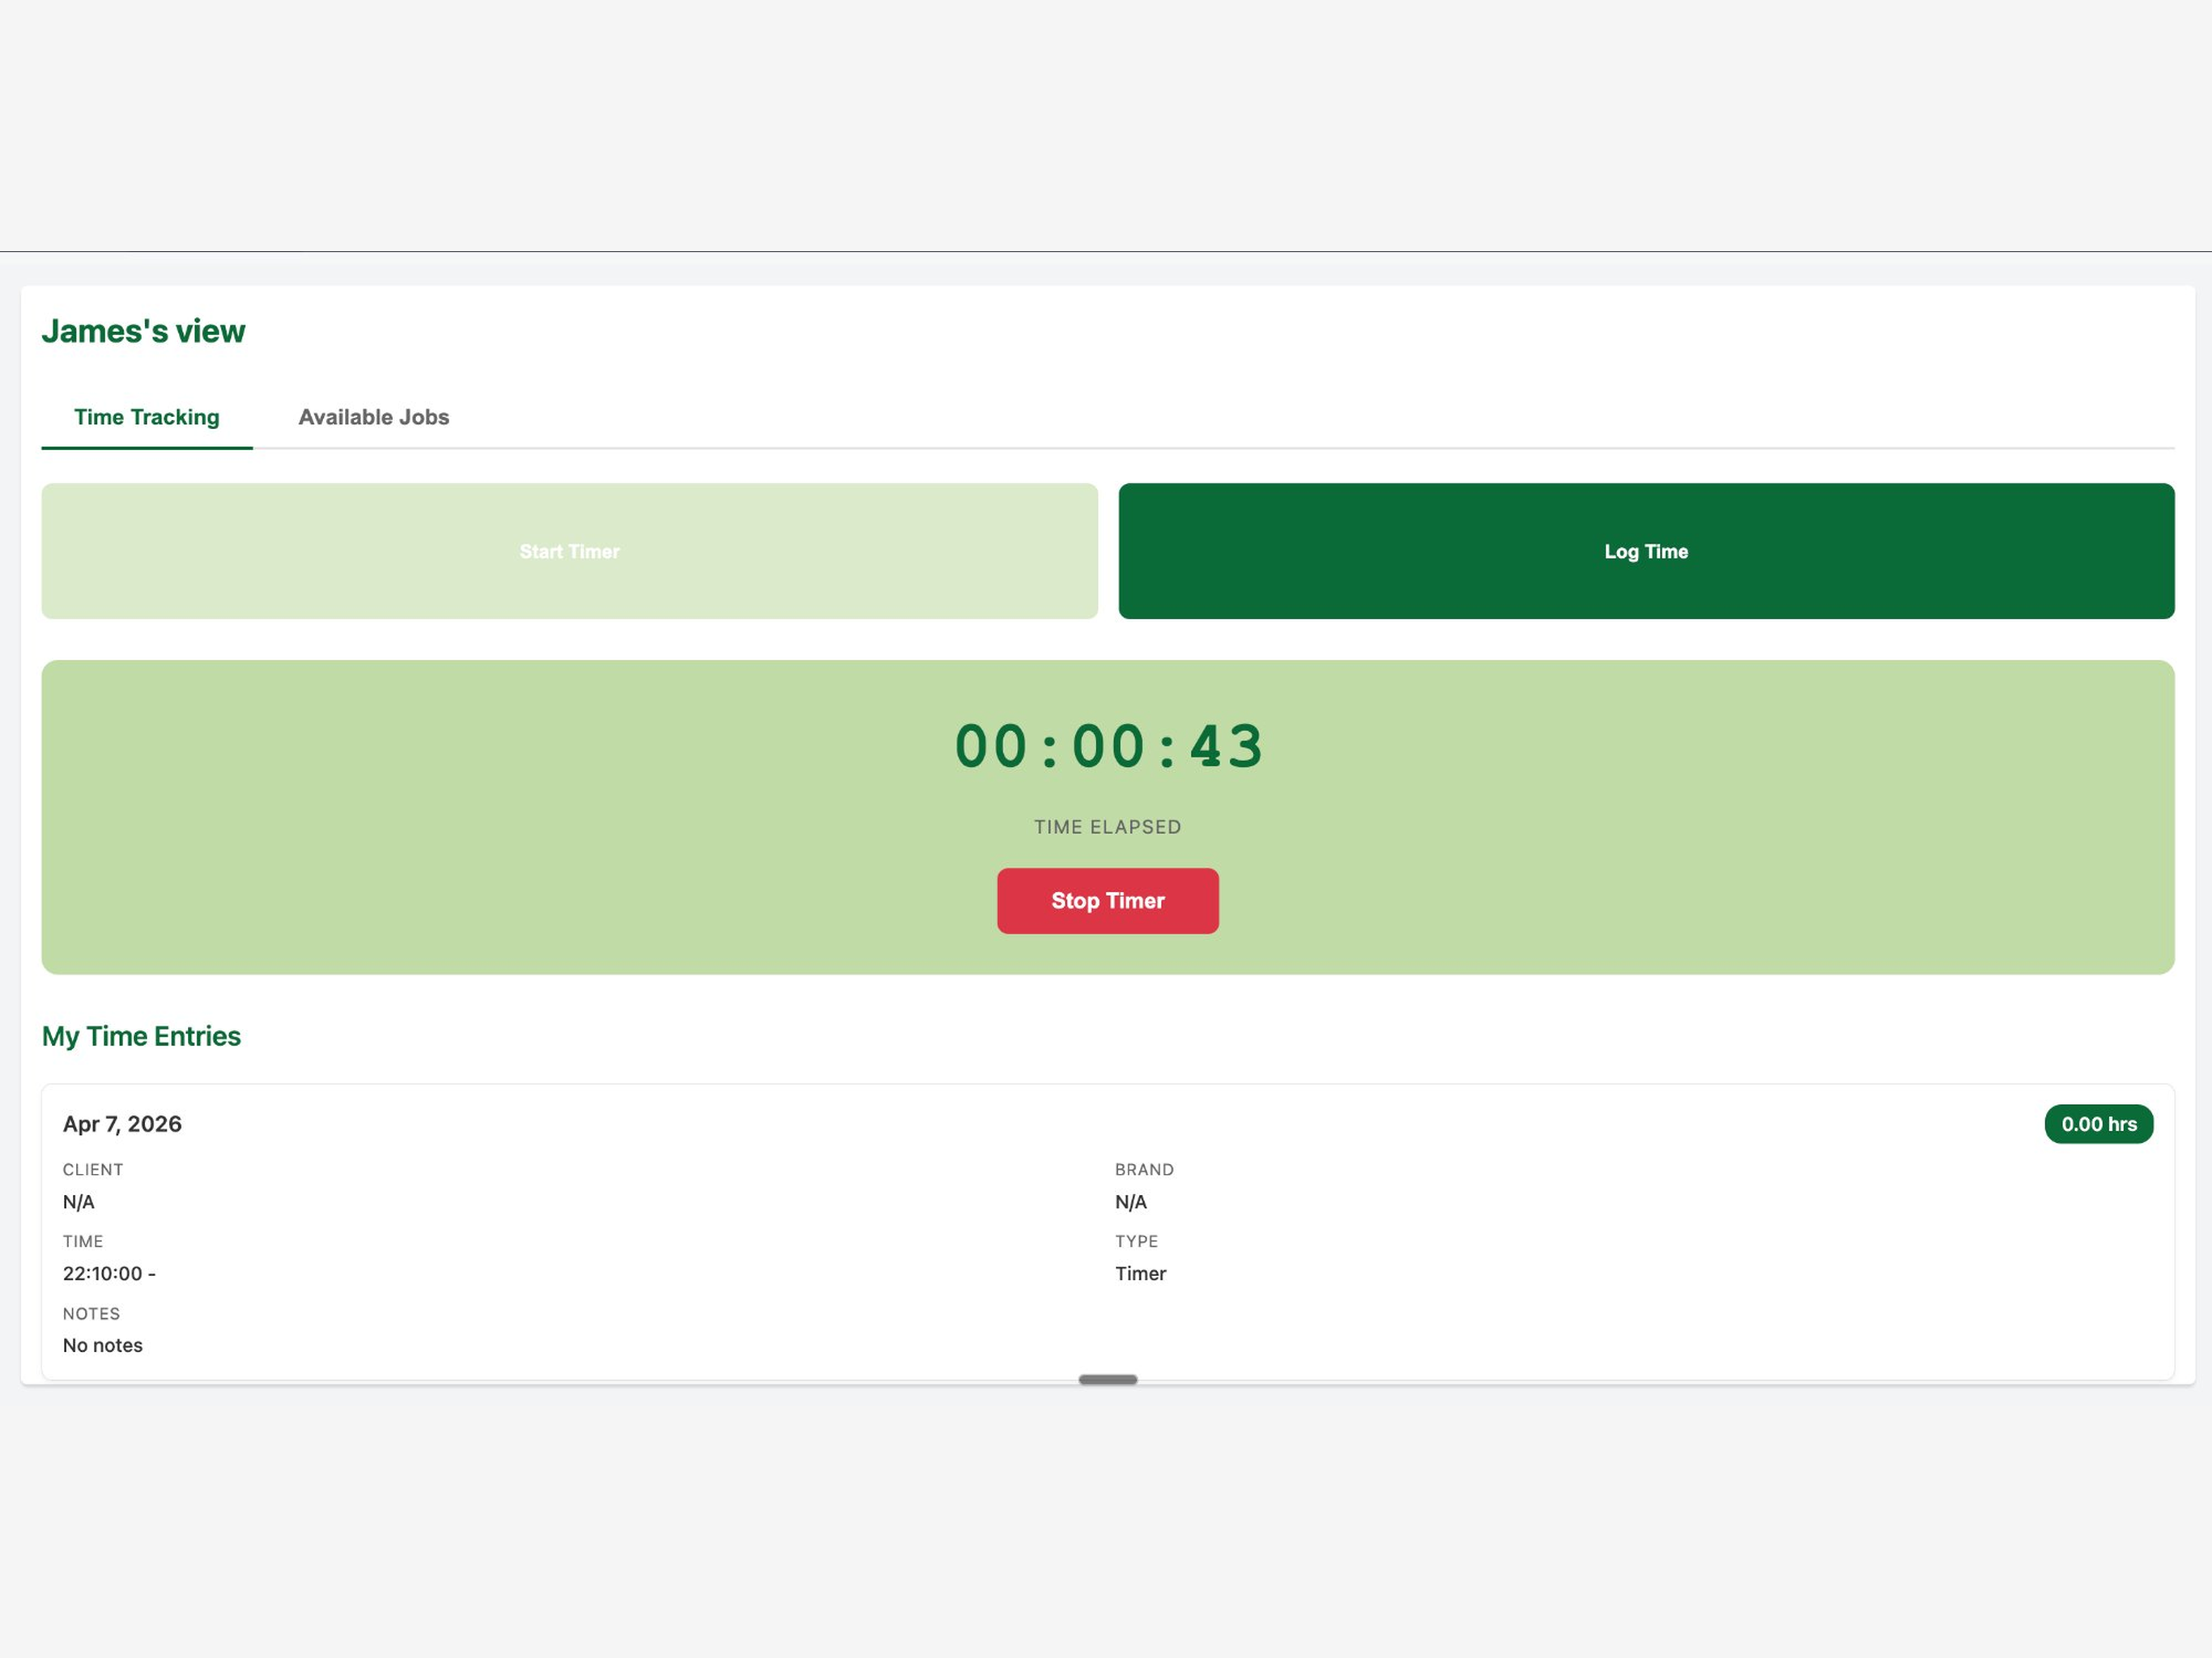
Task: Click the N/A value under BRAND
Action: [x=1131, y=1202]
